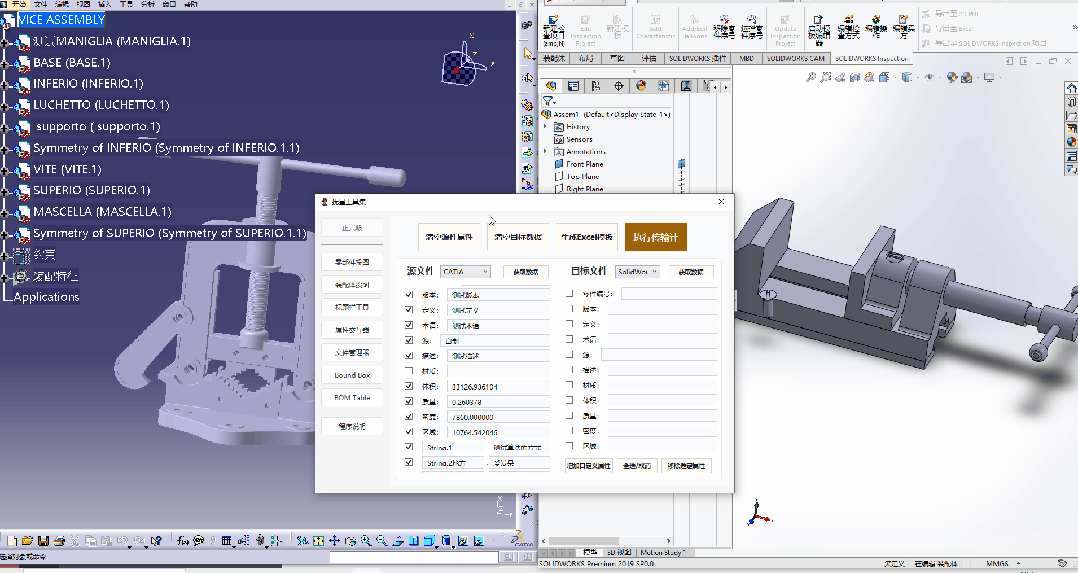Select VITE (VITE.1) in CATIA tree
Image resolution: width=1078 pixels, height=573 pixels.
(66, 169)
